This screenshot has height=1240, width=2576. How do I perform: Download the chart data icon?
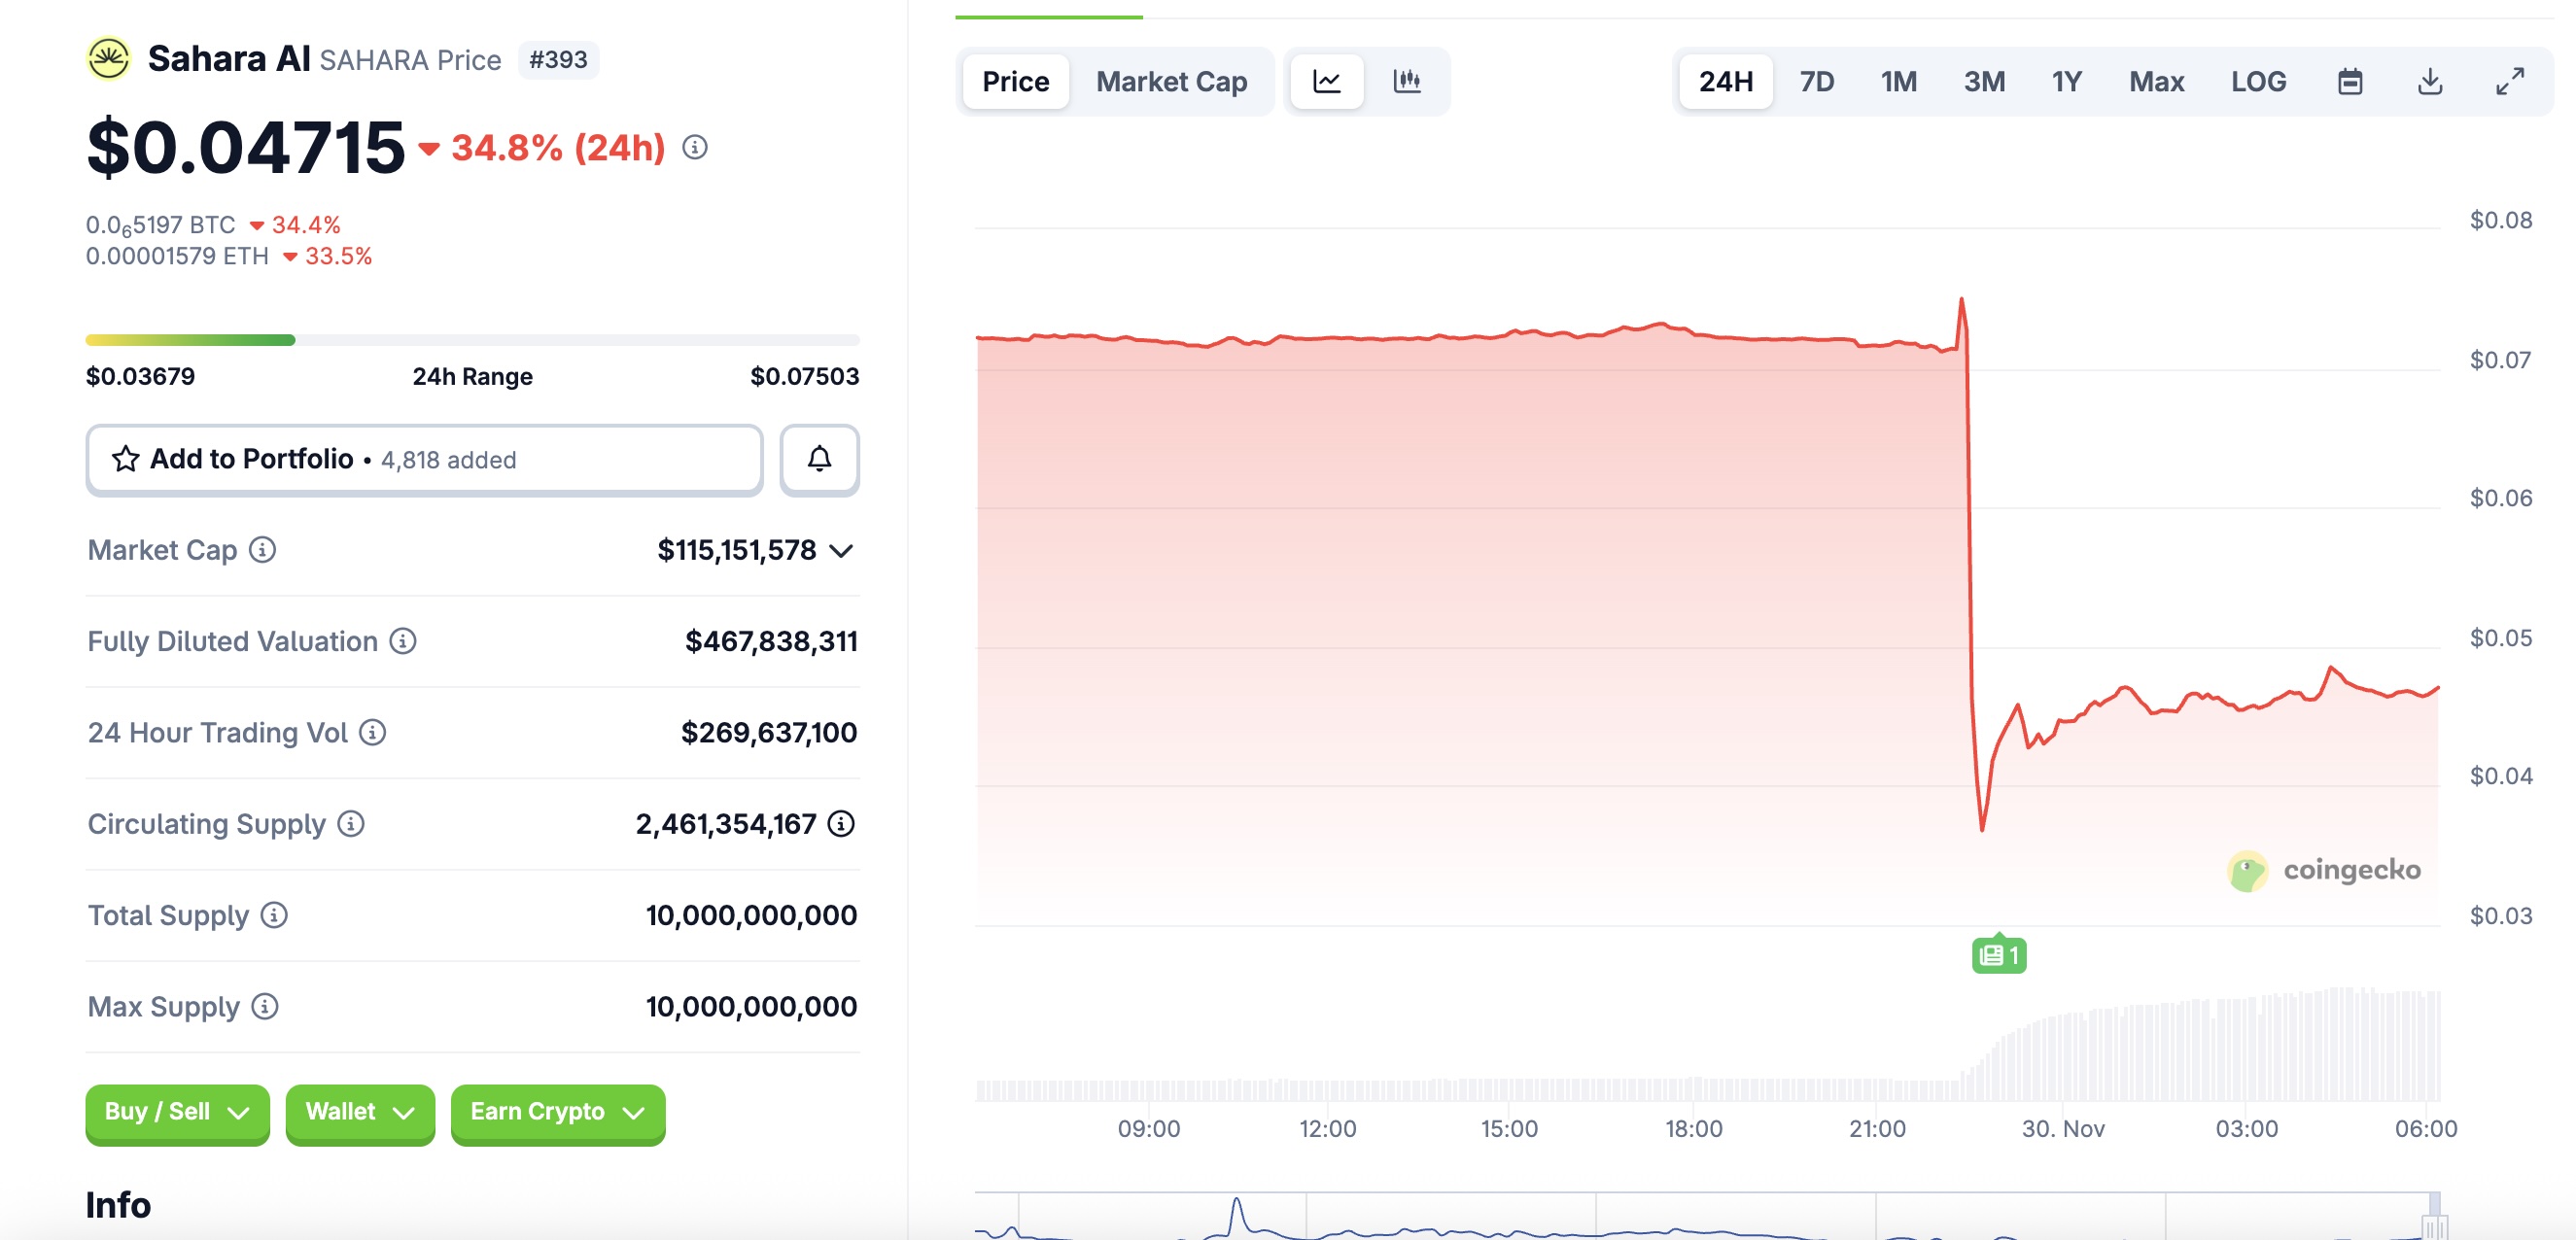pyautogui.click(x=2428, y=81)
